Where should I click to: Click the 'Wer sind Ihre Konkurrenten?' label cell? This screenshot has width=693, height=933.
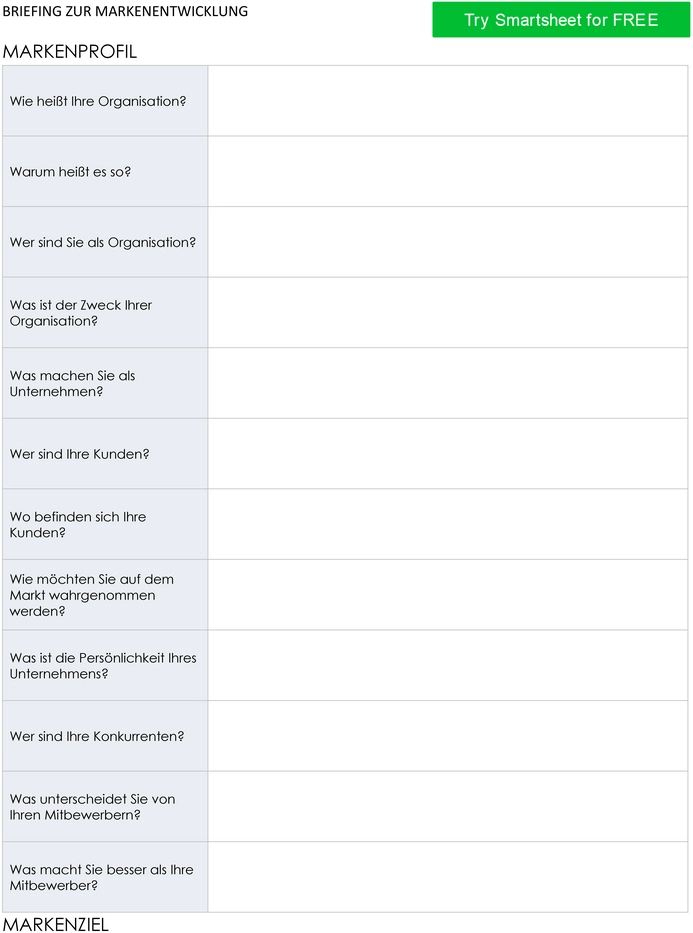click(x=105, y=736)
